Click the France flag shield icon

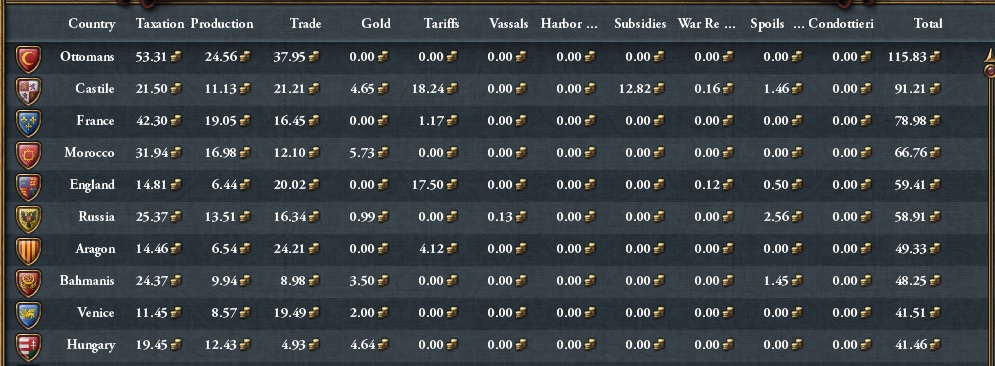29,123
